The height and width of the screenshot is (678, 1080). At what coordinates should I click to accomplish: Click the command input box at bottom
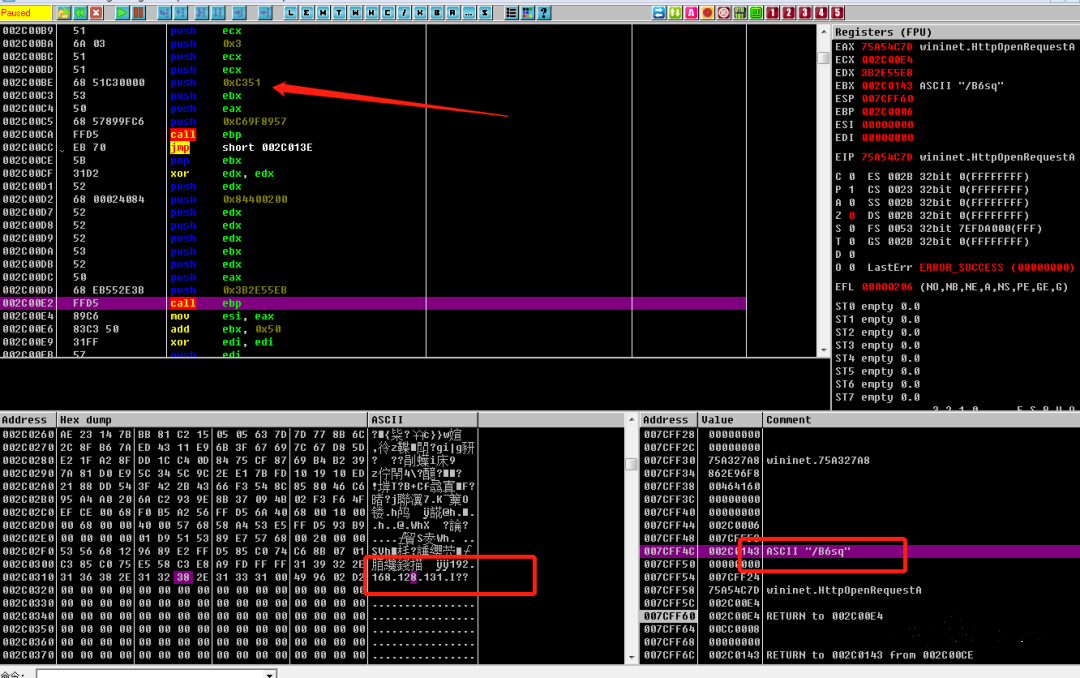click(x=150, y=674)
